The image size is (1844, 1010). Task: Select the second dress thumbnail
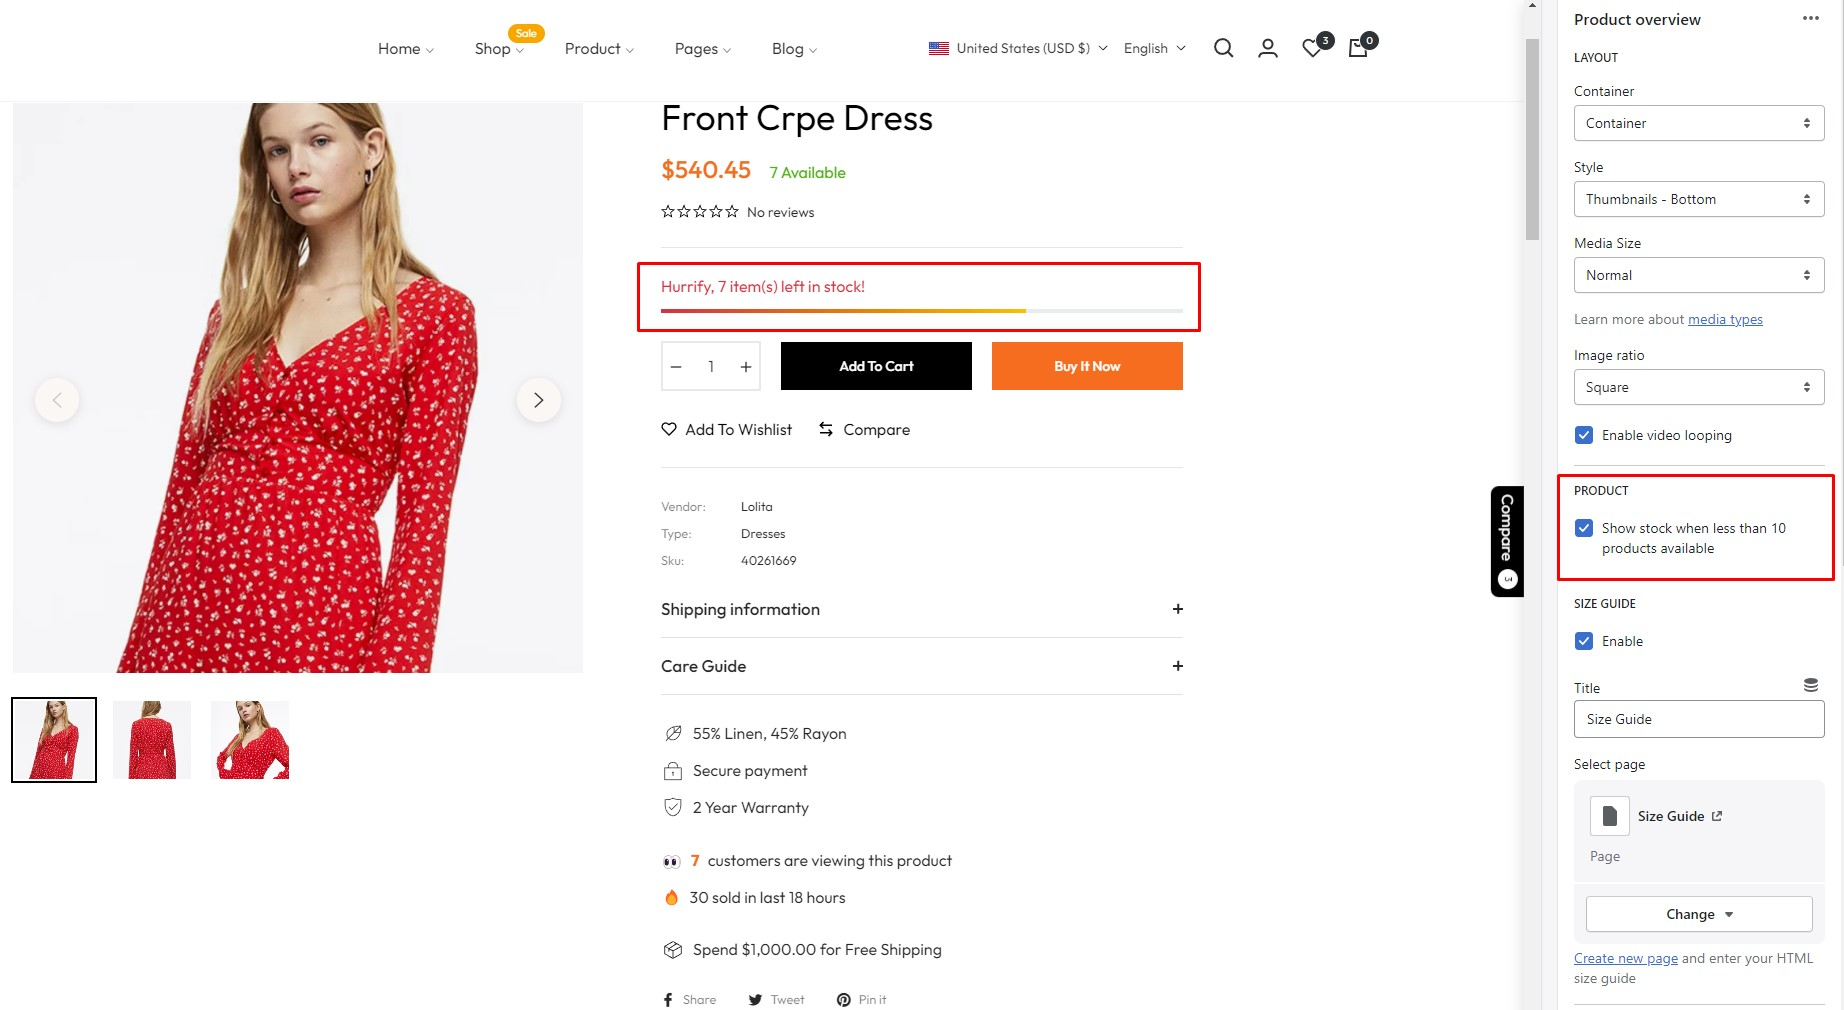pos(152,740)
